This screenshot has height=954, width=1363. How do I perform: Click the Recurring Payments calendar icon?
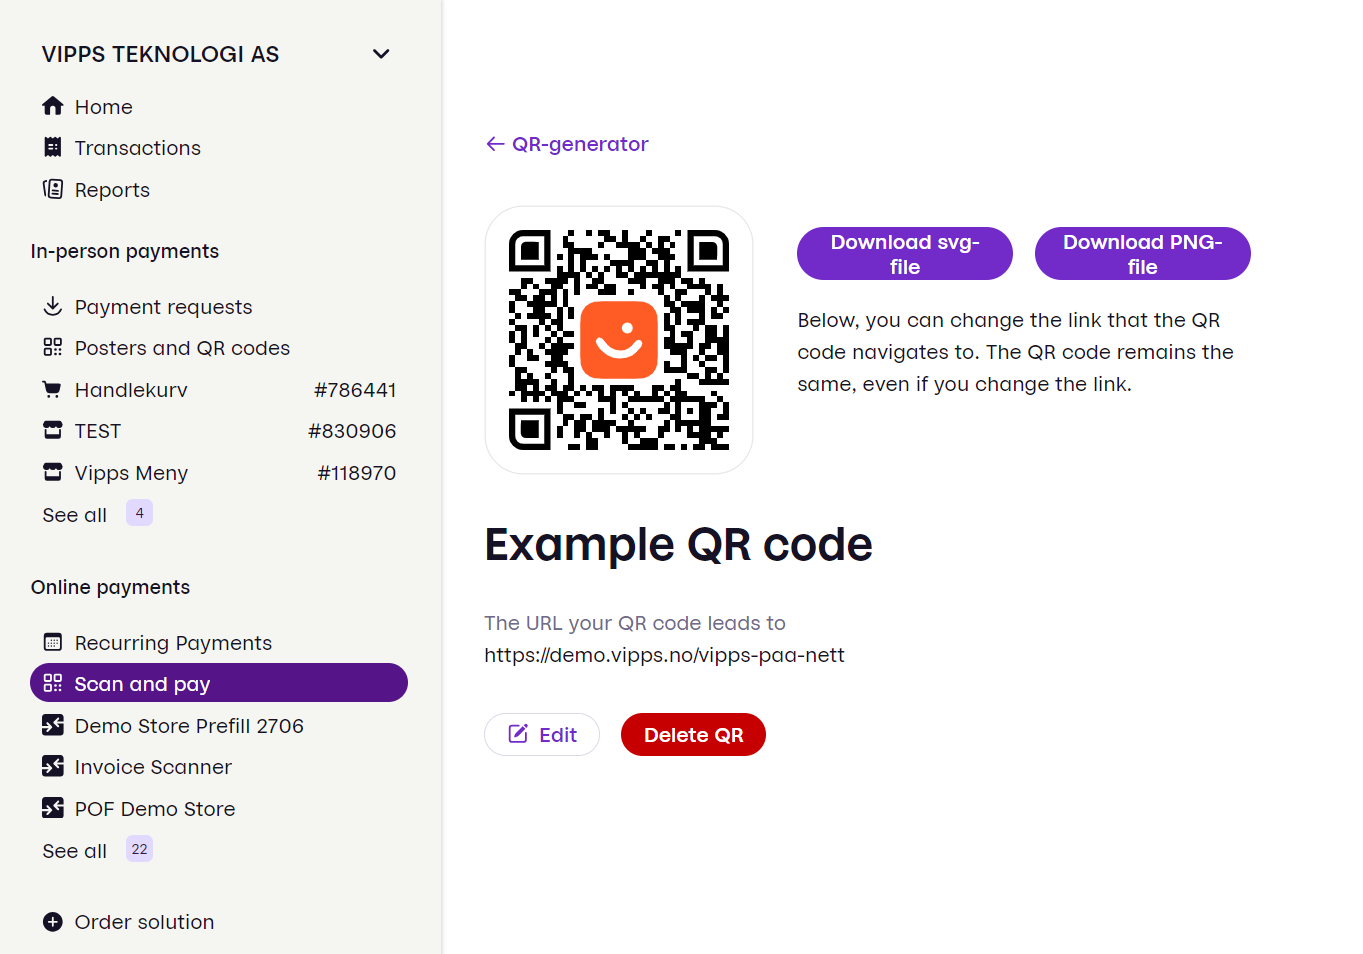coord(53,642)
